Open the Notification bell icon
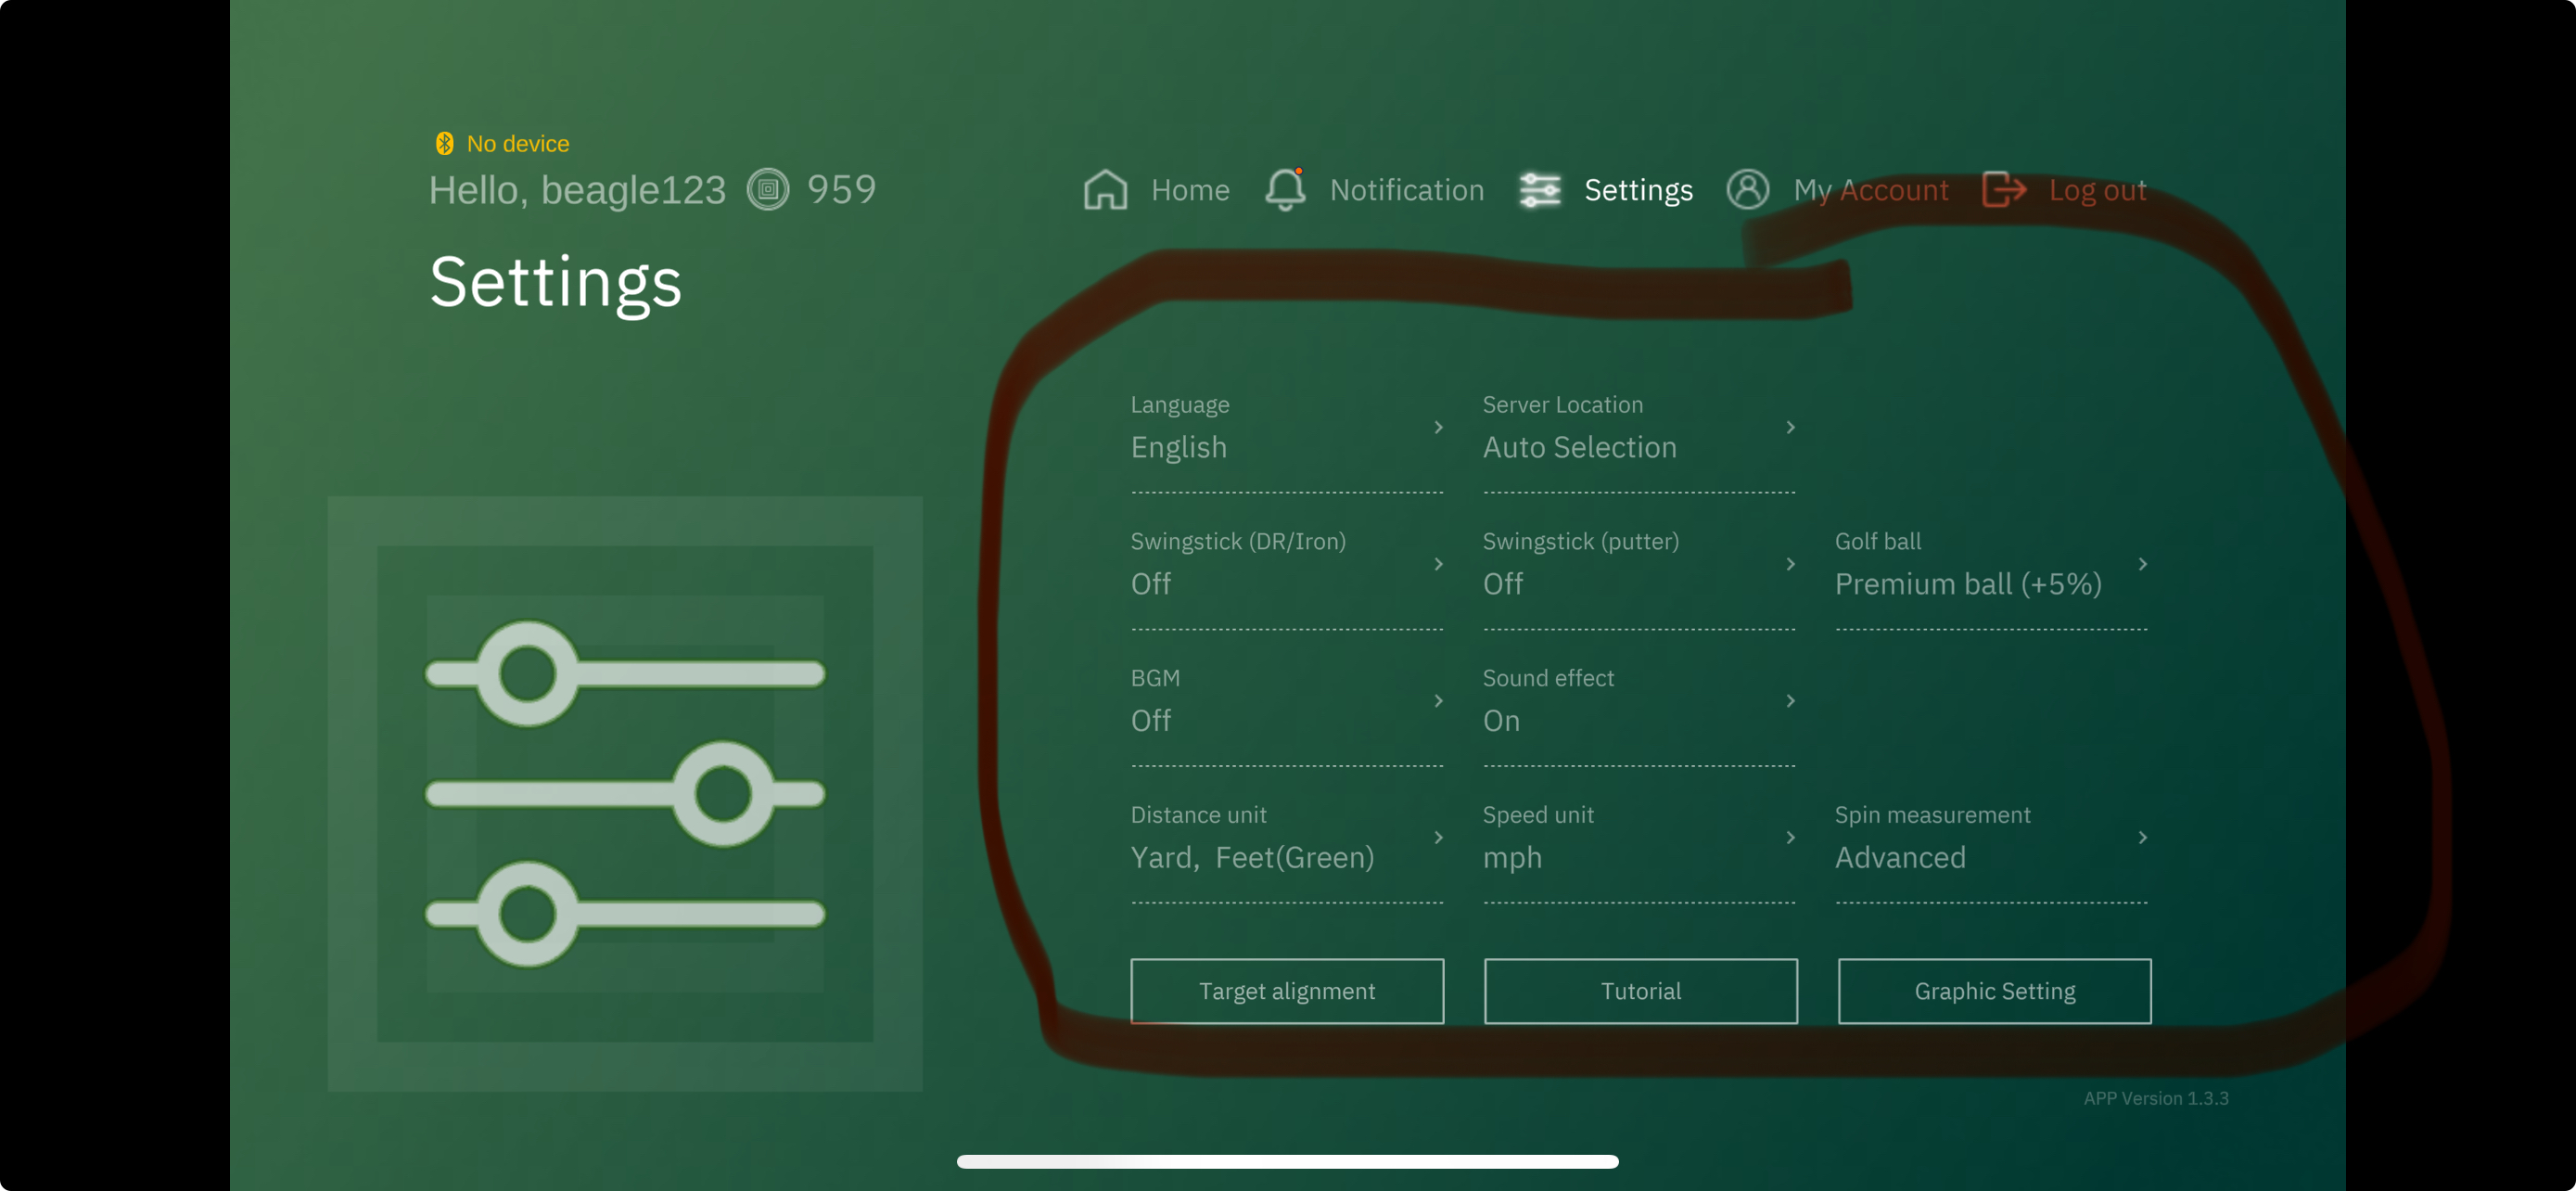 pyautogui.click(x=1285, y=189)
